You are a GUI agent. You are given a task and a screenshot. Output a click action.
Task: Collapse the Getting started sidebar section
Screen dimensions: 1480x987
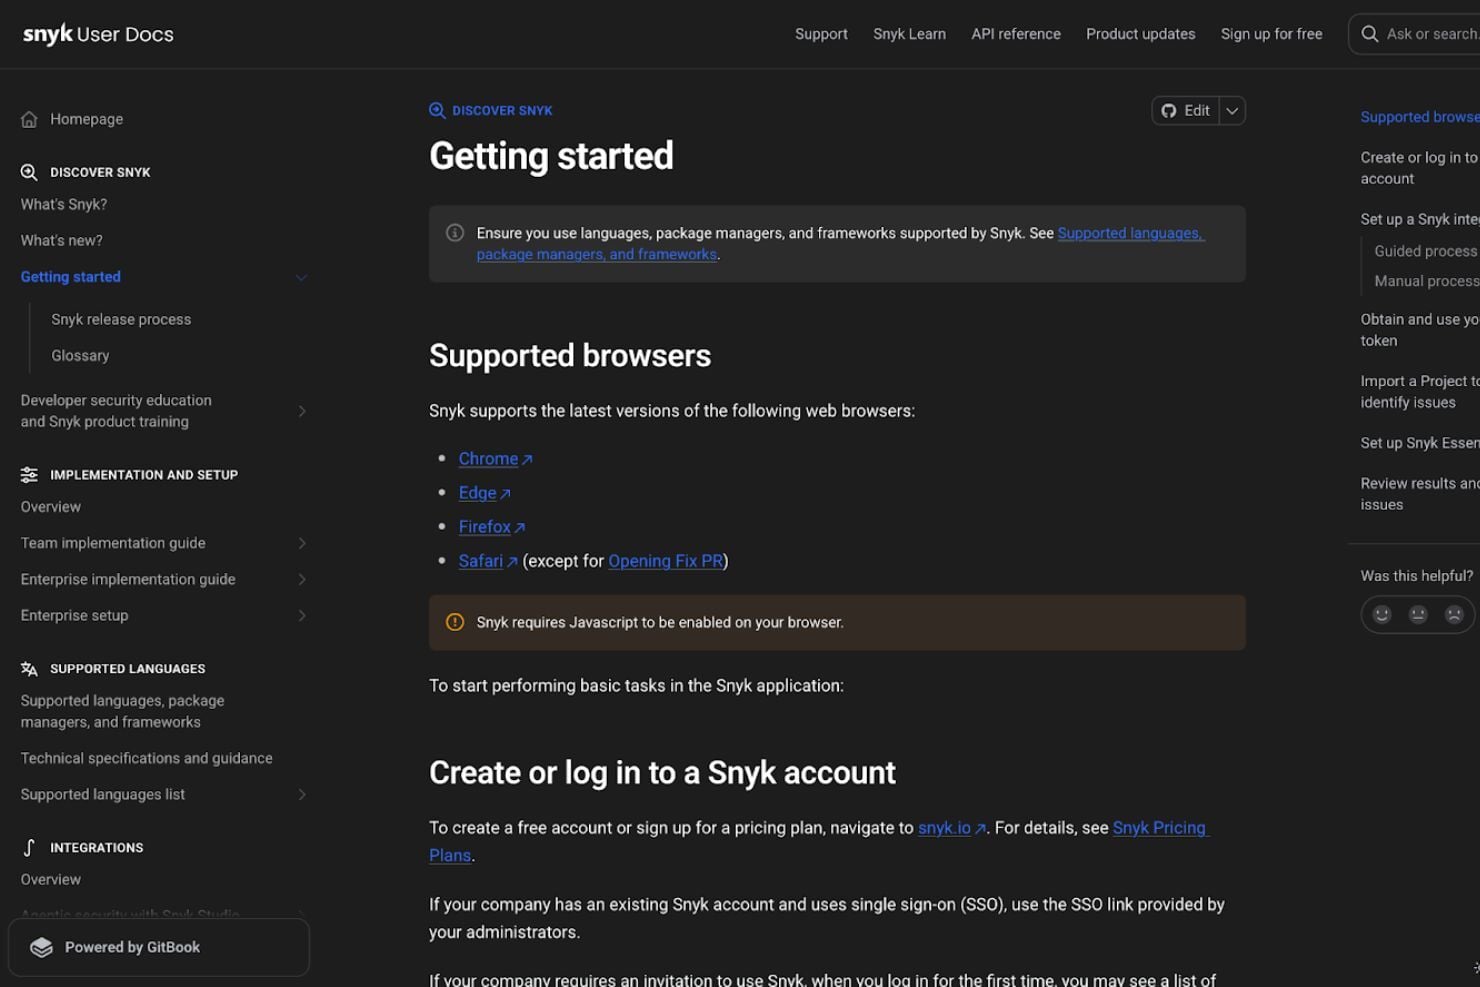pos(301,277)
